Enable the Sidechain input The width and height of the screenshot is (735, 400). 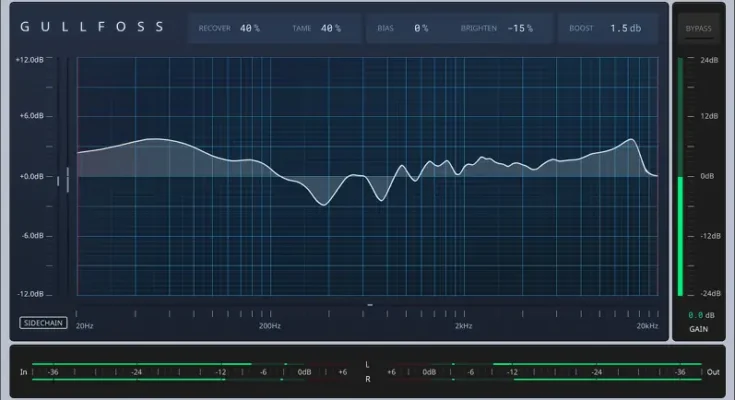(43, 323)
